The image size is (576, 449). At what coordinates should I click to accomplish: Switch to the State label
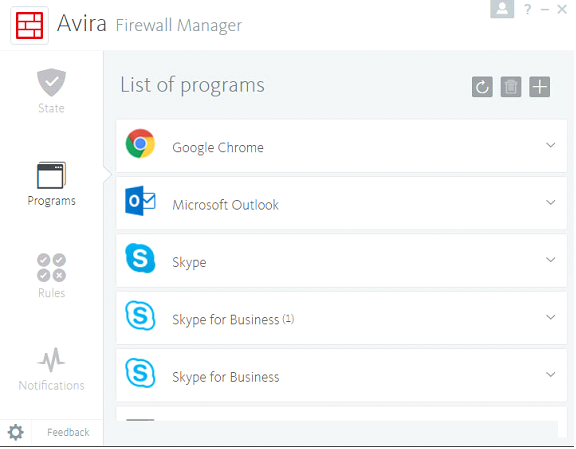tap(51, 108)
